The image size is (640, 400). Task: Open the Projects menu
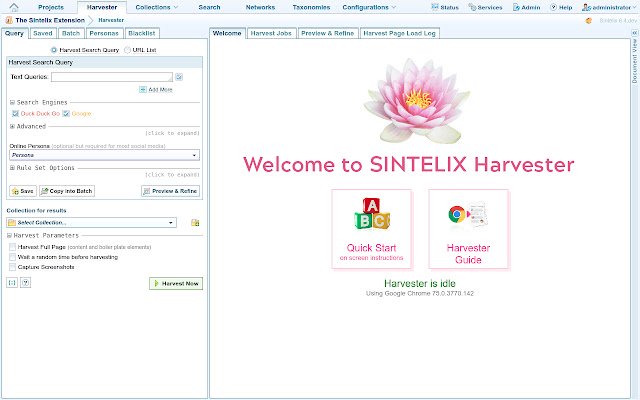pos(51,7)
